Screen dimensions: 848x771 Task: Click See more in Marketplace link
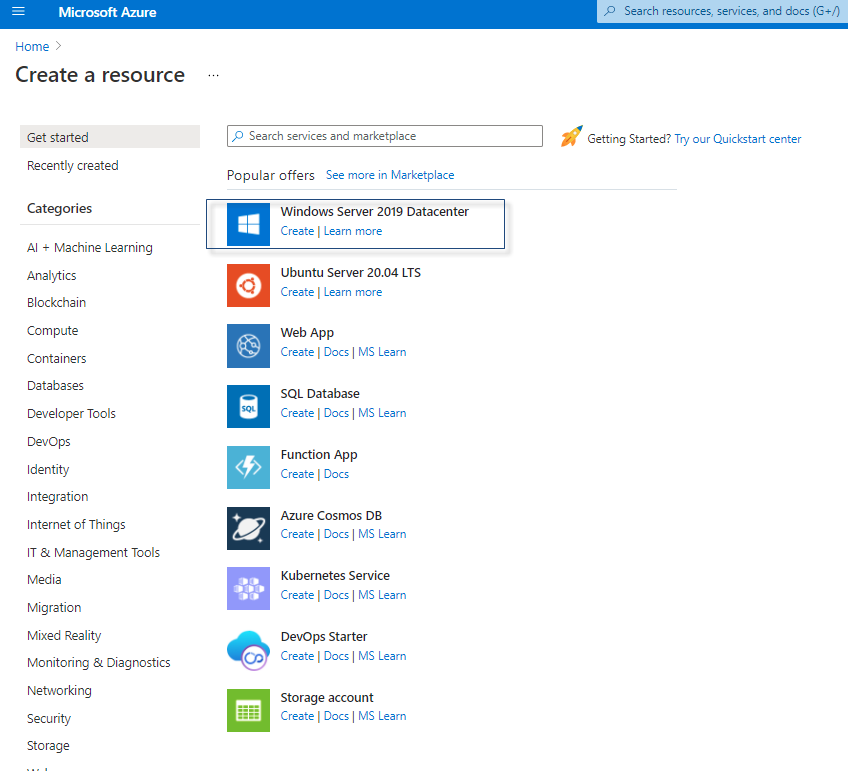pos(390,175)
